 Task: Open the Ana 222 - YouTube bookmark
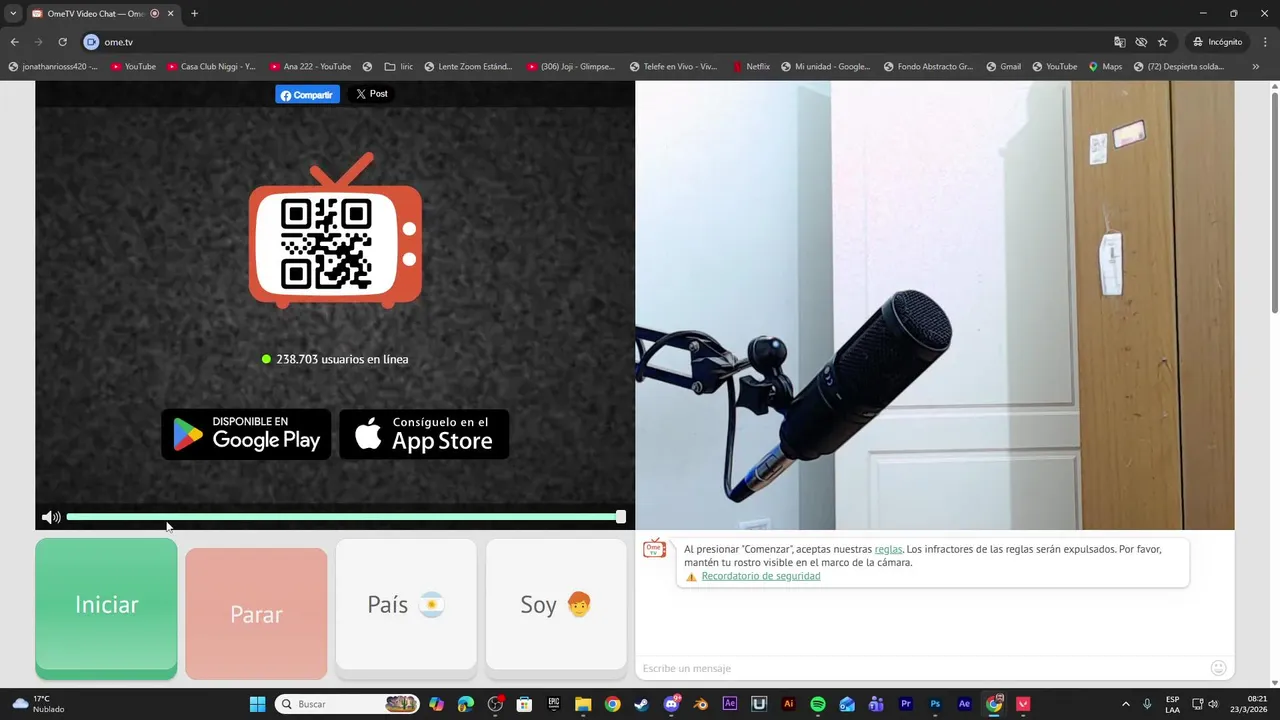(x=310, y=67)
